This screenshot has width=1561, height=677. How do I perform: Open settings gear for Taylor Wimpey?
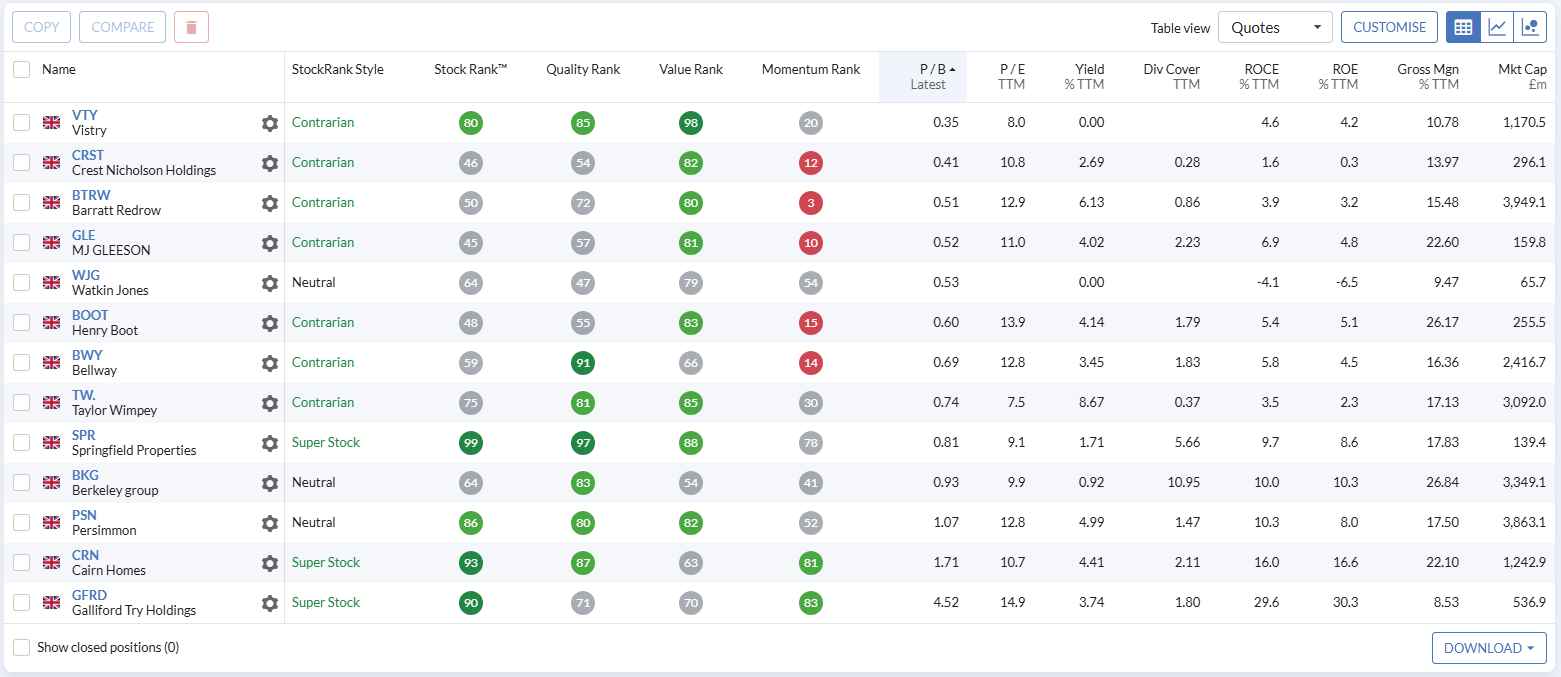269,403
